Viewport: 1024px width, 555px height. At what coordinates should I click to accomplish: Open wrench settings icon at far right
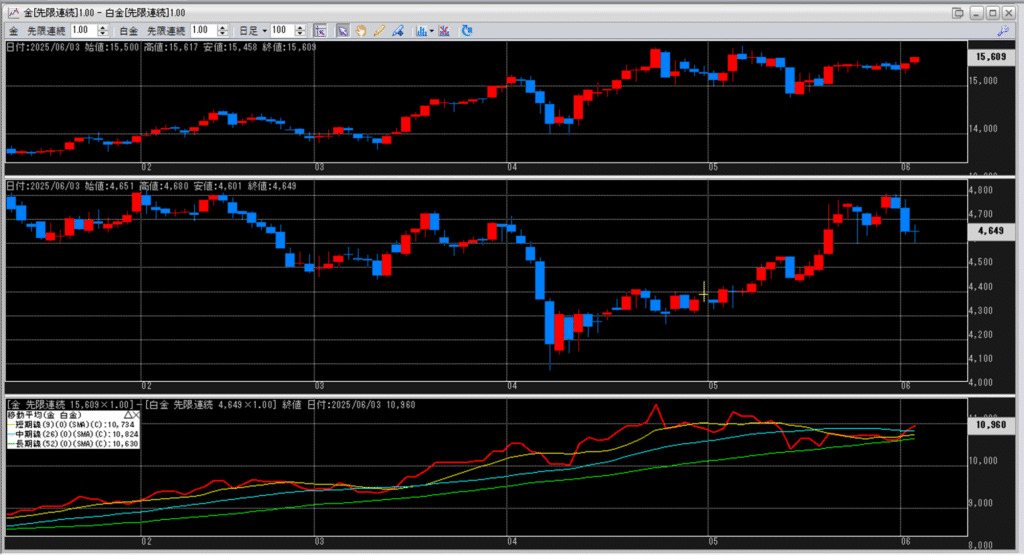(x=1004, y=31)
